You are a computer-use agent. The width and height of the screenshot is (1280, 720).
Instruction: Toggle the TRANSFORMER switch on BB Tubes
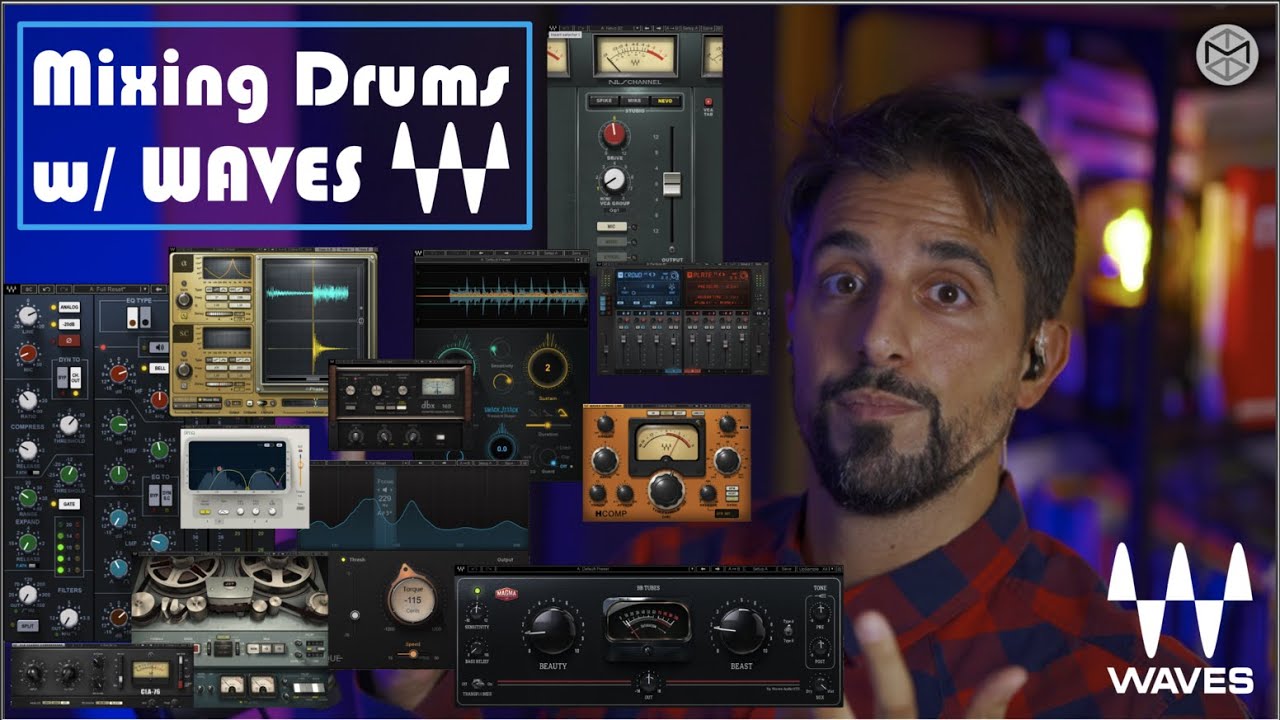pyautogui.click(x=480, y=685)
